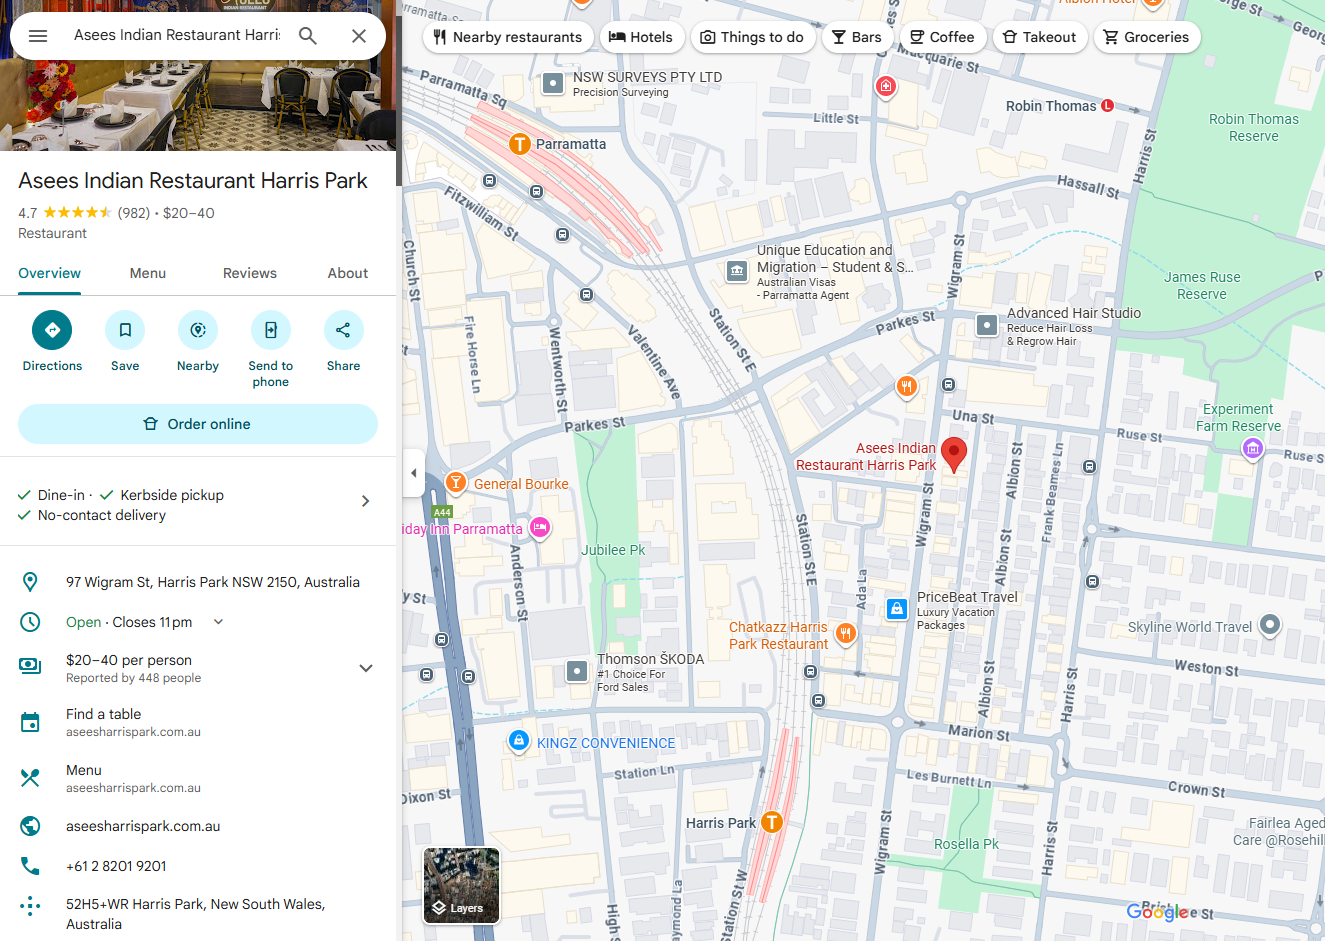Image resolution: width=1325 pixels, height=941 pixels.
Task: Expand the opening hours dropdown
Action: pos(218,622)
